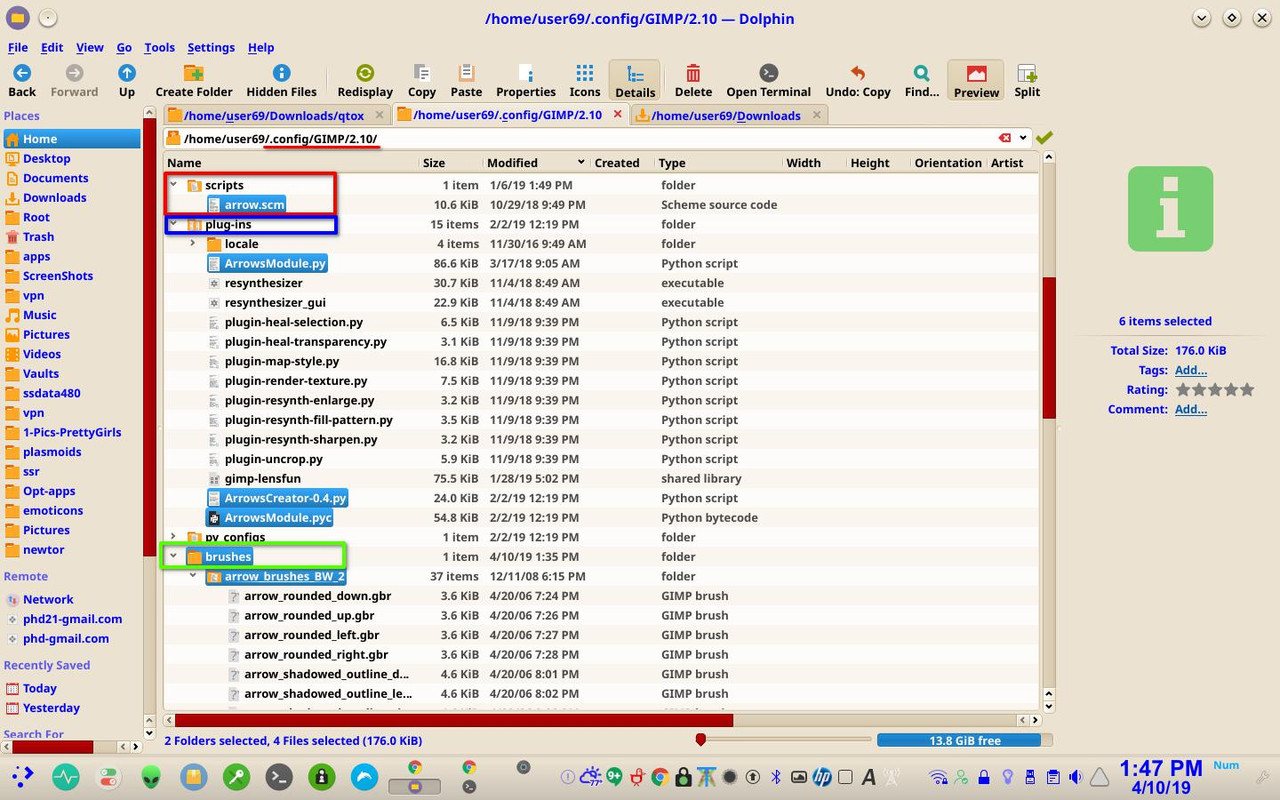Viewport: 1280px width, 800px height.
Task: Open the Edit menu
Action: (x=52, y=47)
